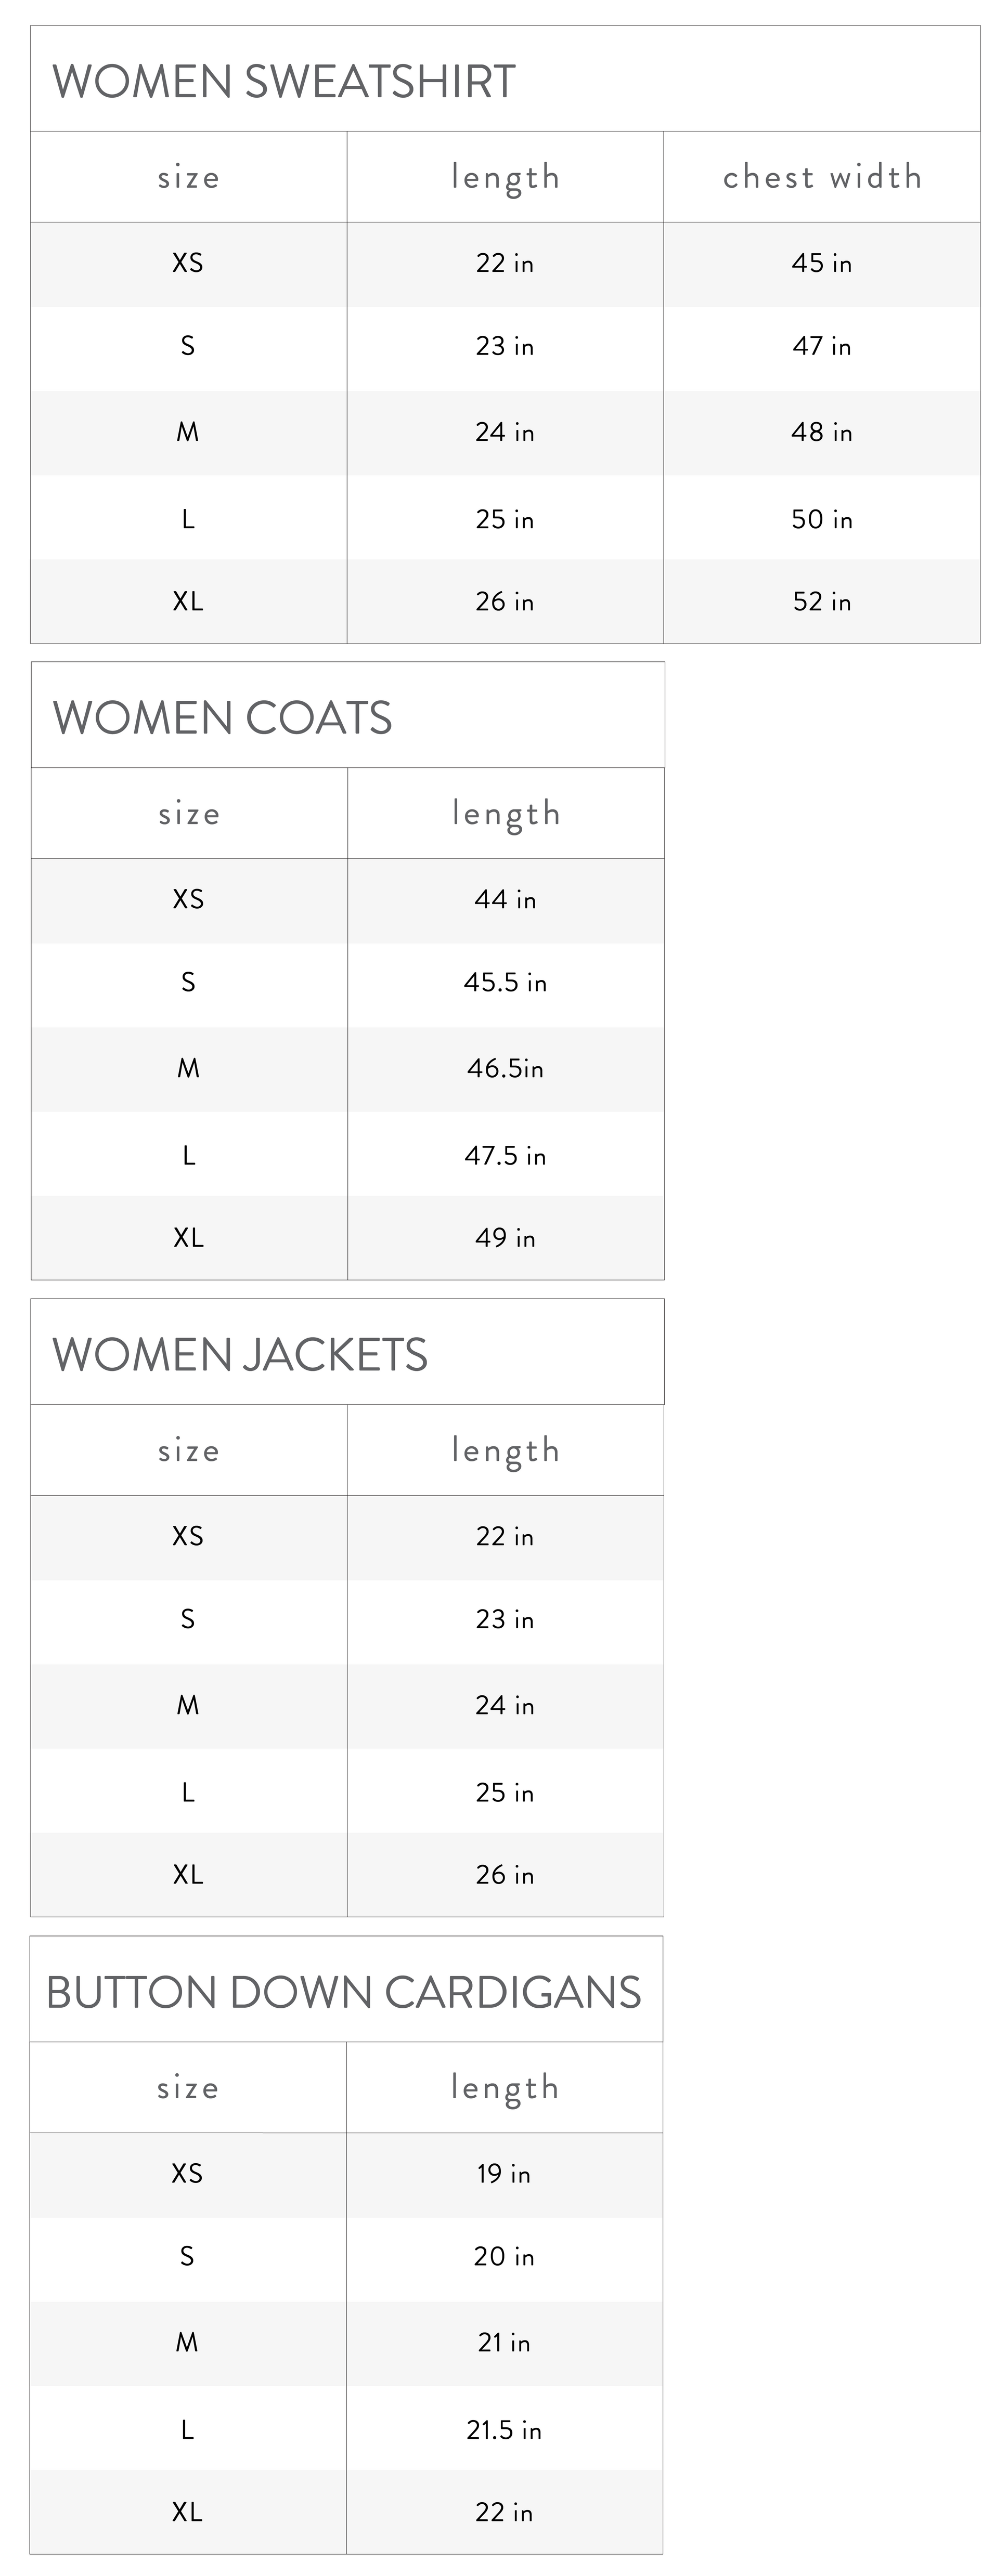Click the 47.5 in length value
This screenshot has width=1008, height=2576.
[x=505, y=1156]
